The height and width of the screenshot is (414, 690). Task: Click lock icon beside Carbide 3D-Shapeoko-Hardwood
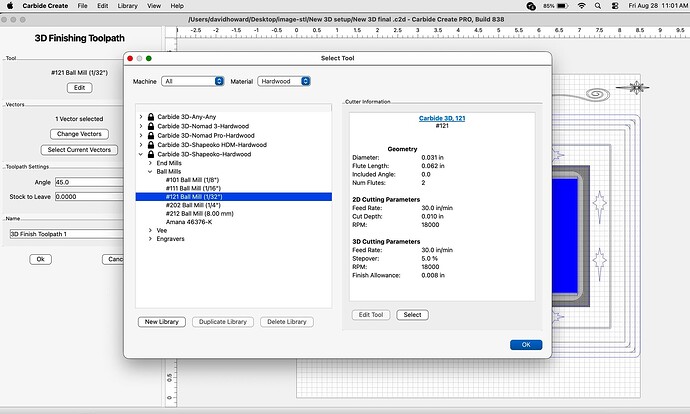click(x=151, y=154)
